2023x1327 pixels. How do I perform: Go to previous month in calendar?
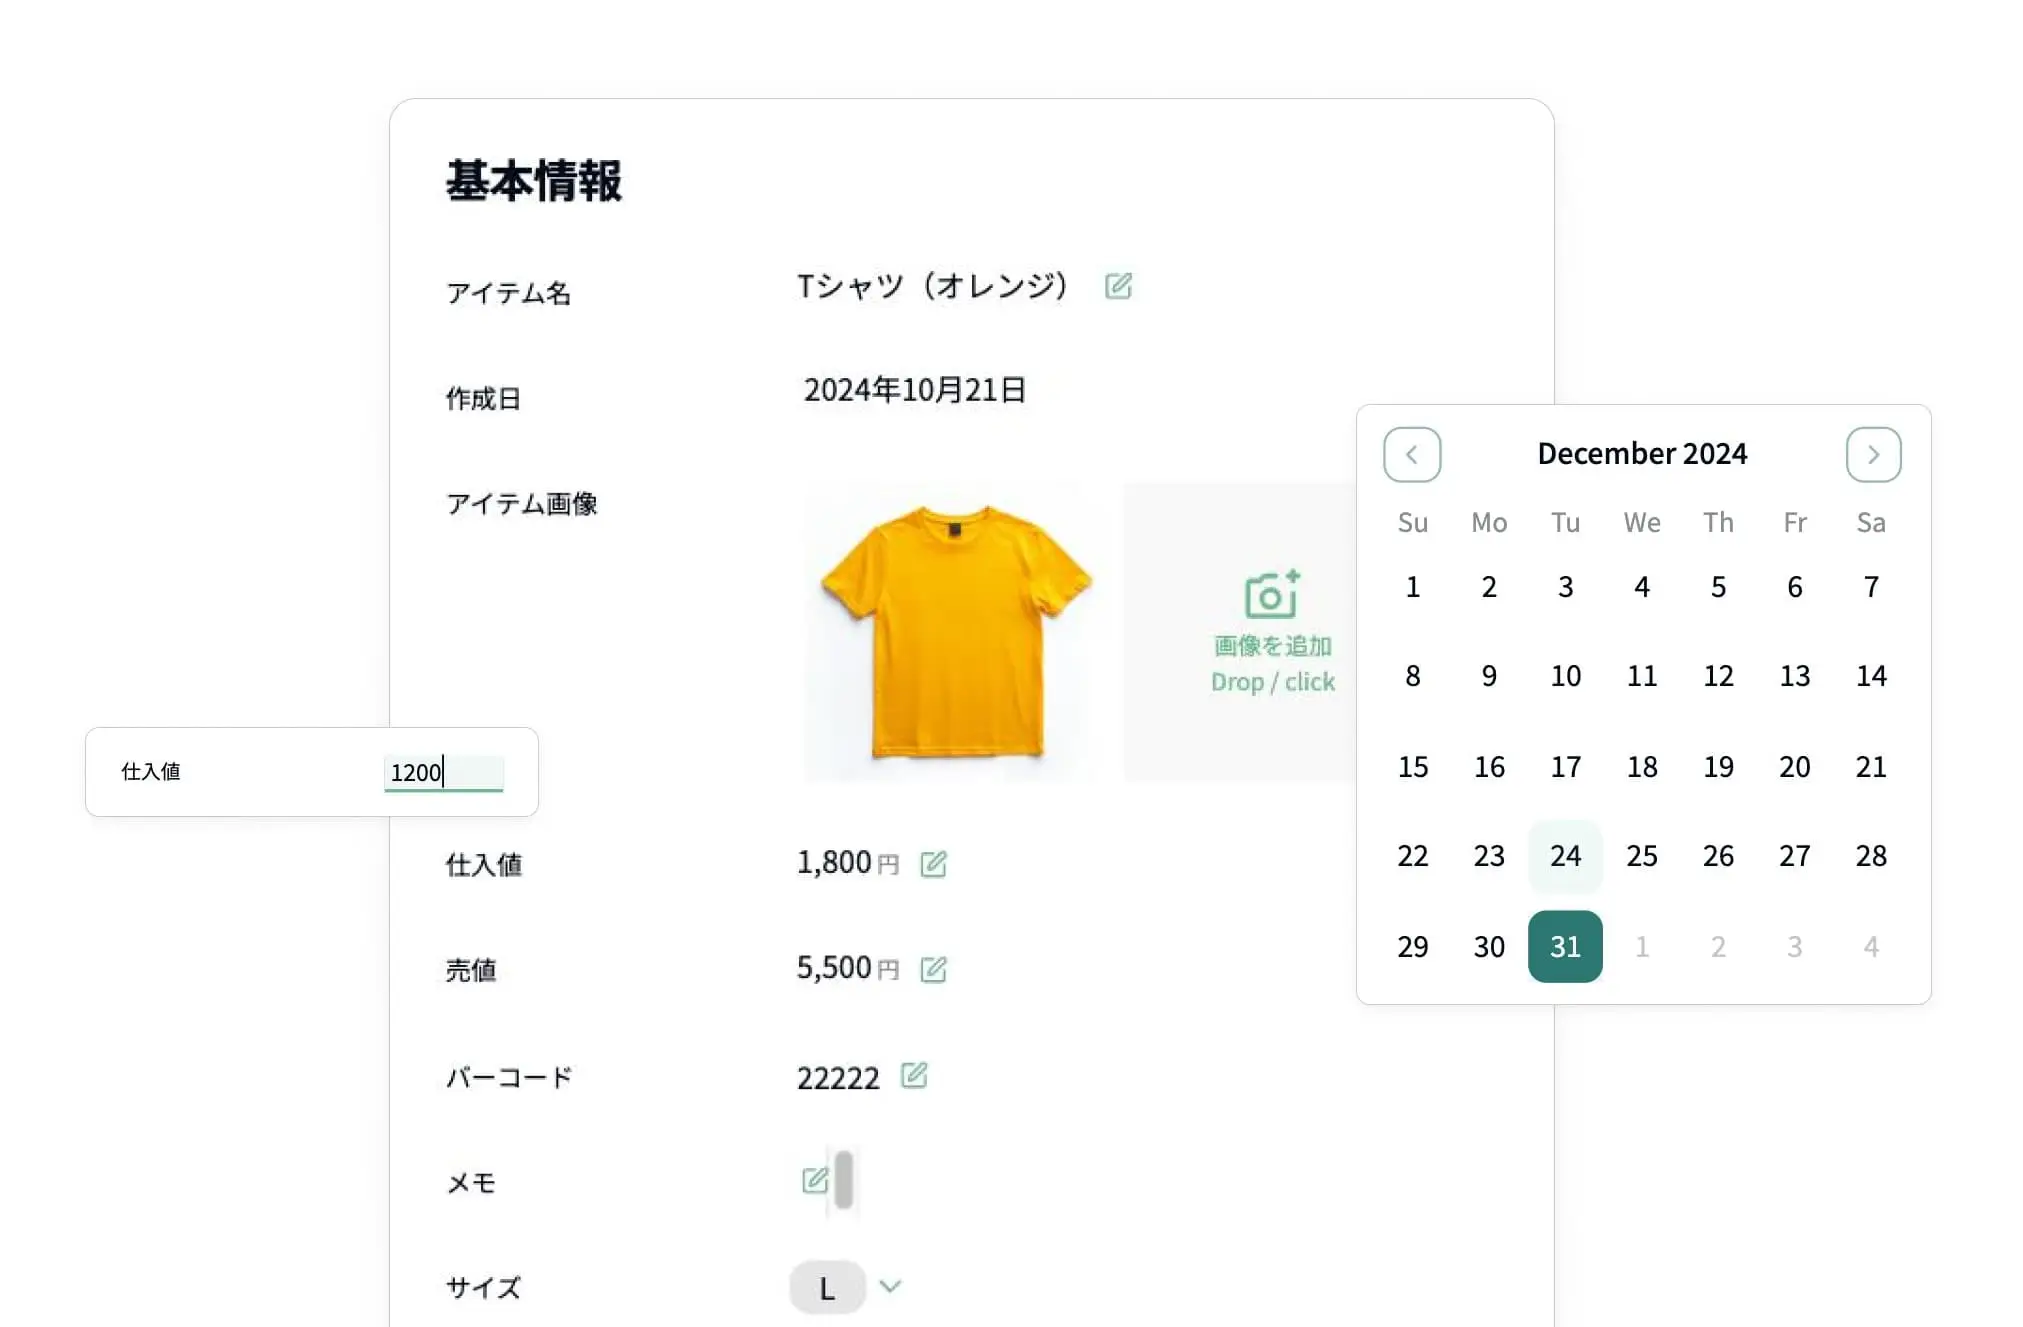click(1412, 455)
